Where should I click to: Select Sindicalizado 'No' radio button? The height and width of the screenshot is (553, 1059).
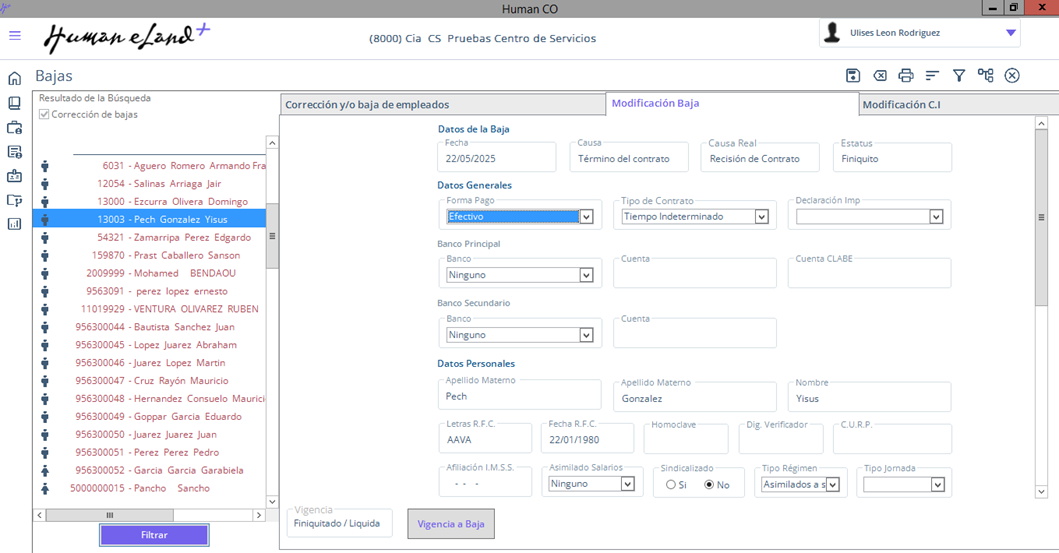point(710,485)
